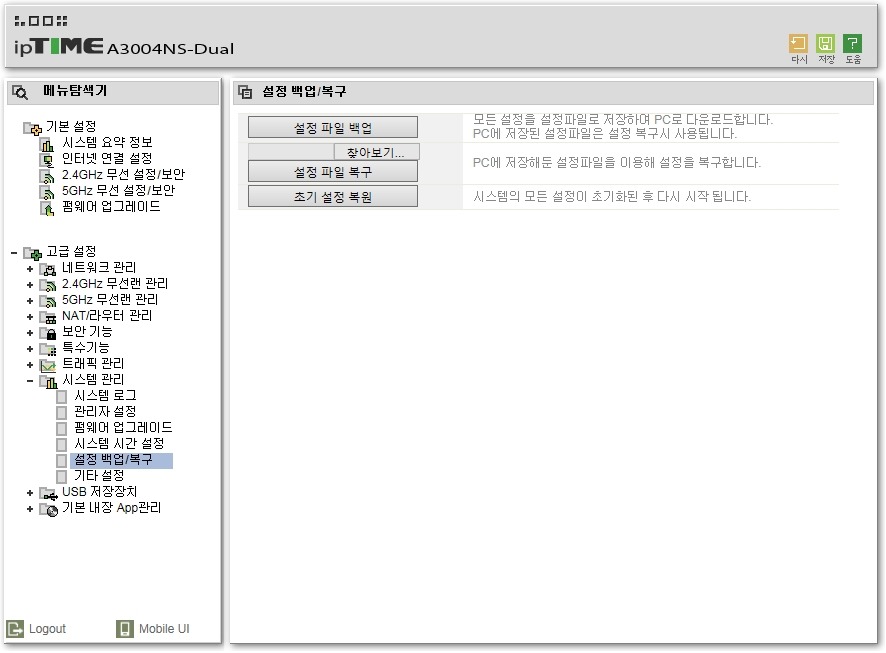Screen dimensions: 886x653
Task: Click the 시스템 관리 chart icon
Action: [48, 382]
